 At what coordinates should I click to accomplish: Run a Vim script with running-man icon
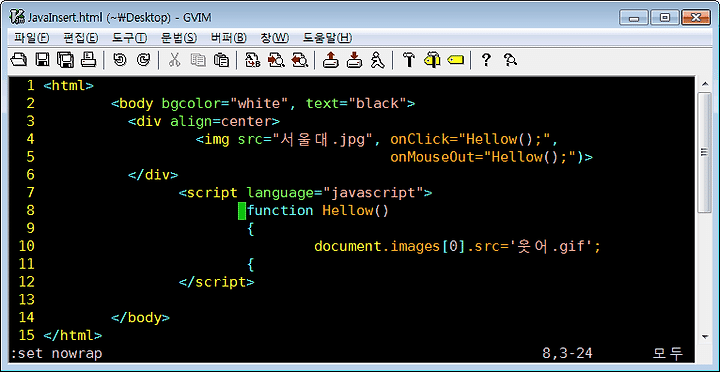pos(377,60)
